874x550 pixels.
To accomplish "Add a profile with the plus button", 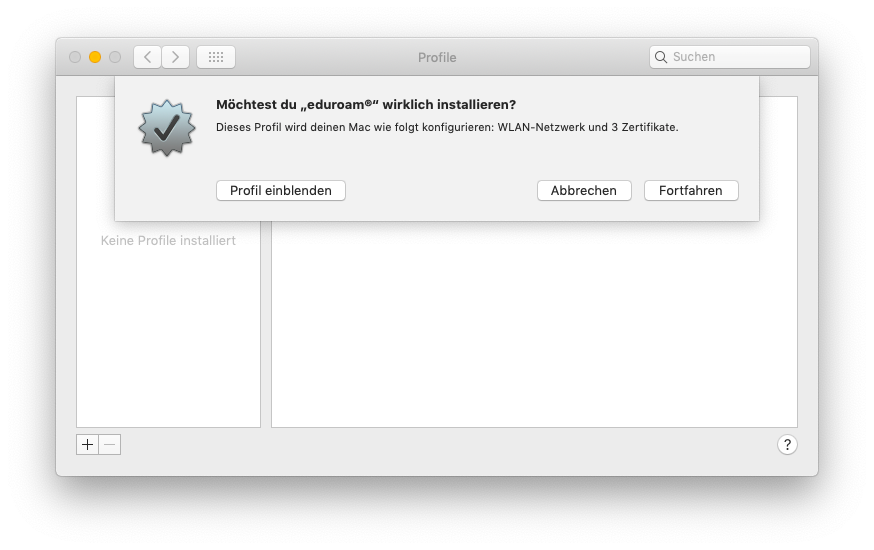I will pyautogui.click(x=88, y=445).
